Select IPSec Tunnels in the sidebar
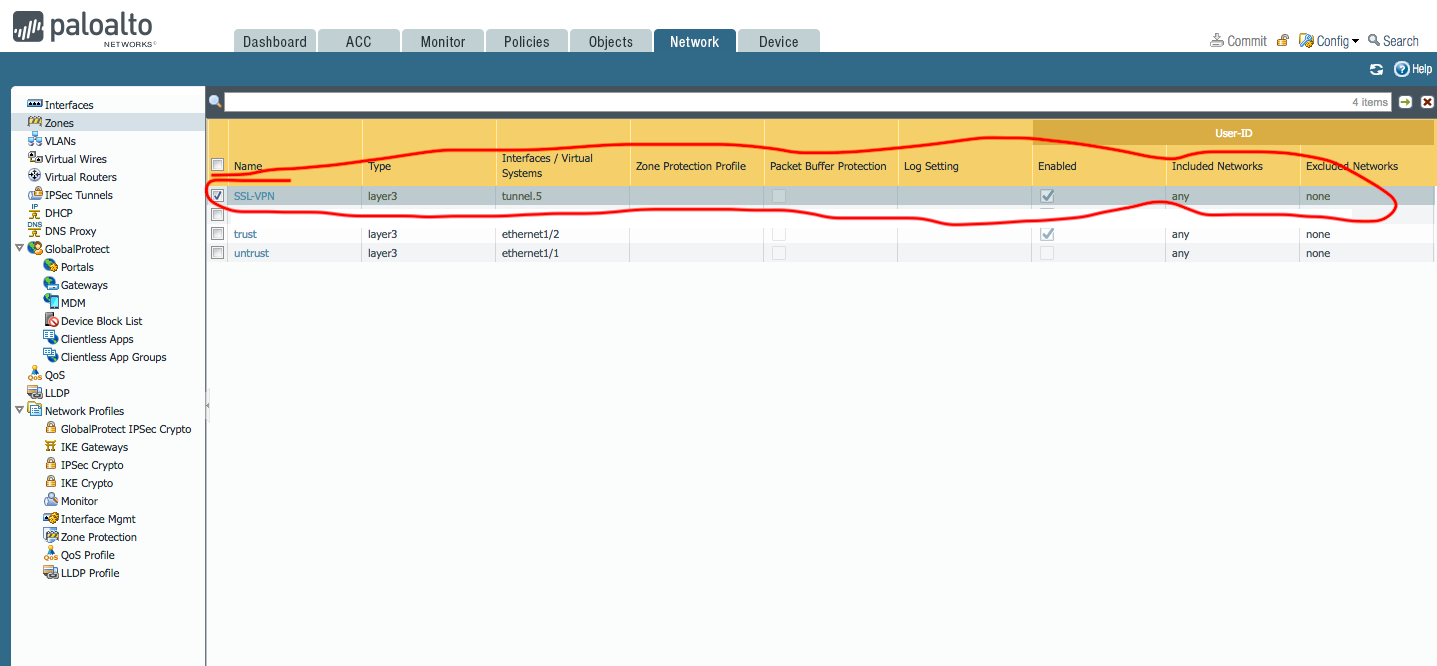Screen dimensions: 1437x666 point(78,195)
